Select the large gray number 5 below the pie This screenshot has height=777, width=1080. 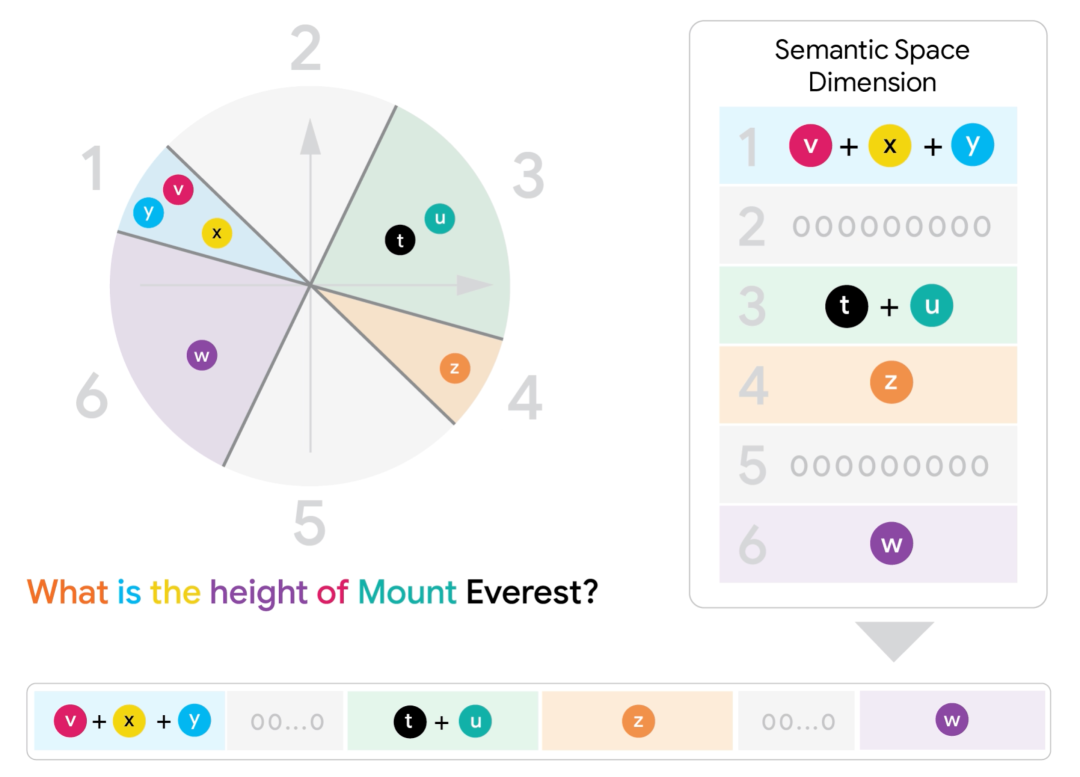click(309, 523)
